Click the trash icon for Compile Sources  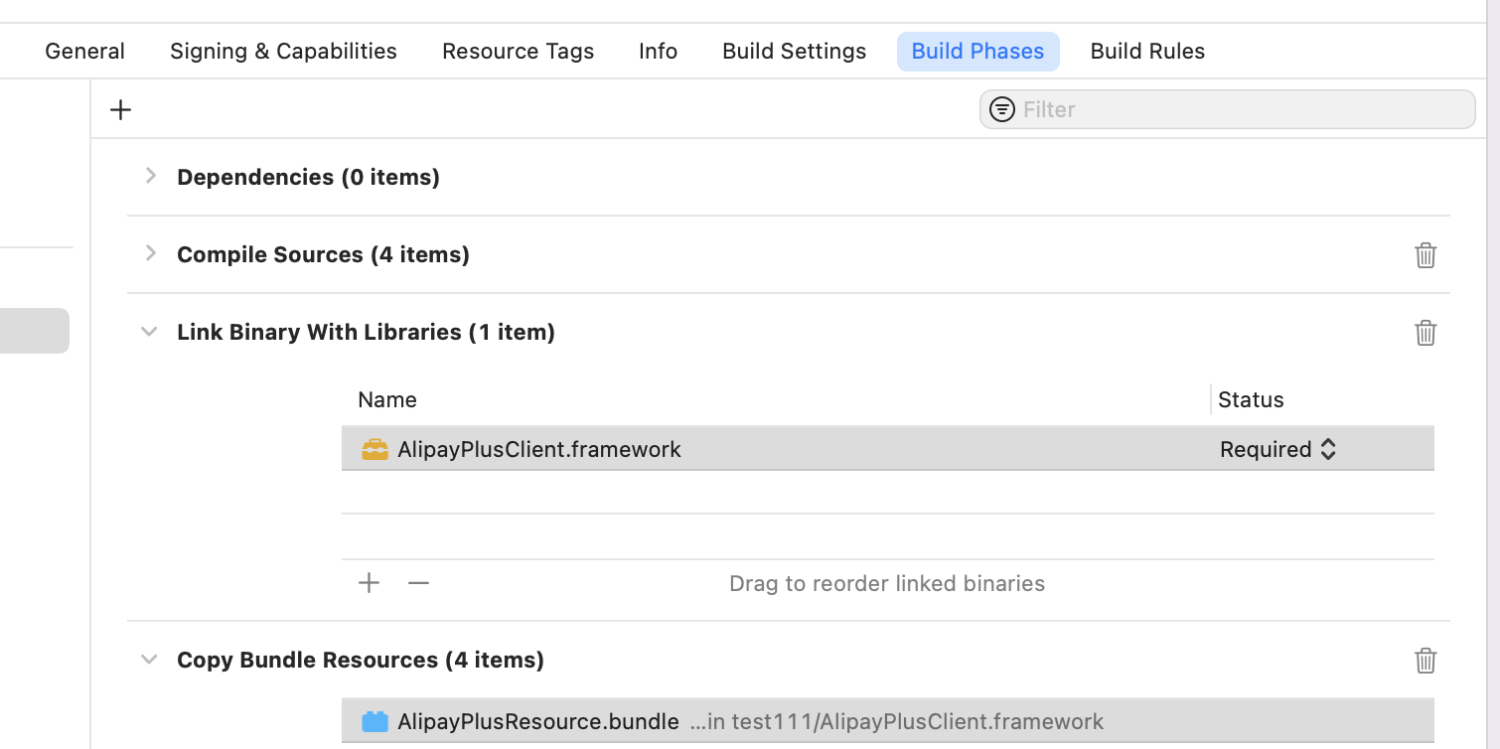click(x=1425, y=255)
